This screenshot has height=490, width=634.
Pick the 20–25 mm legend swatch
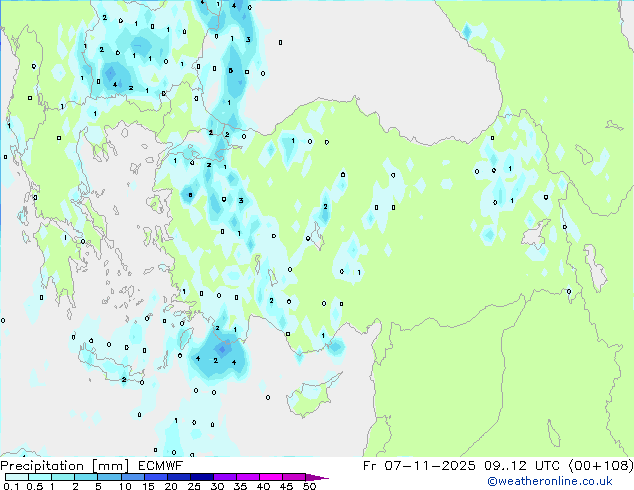[178, 477]
